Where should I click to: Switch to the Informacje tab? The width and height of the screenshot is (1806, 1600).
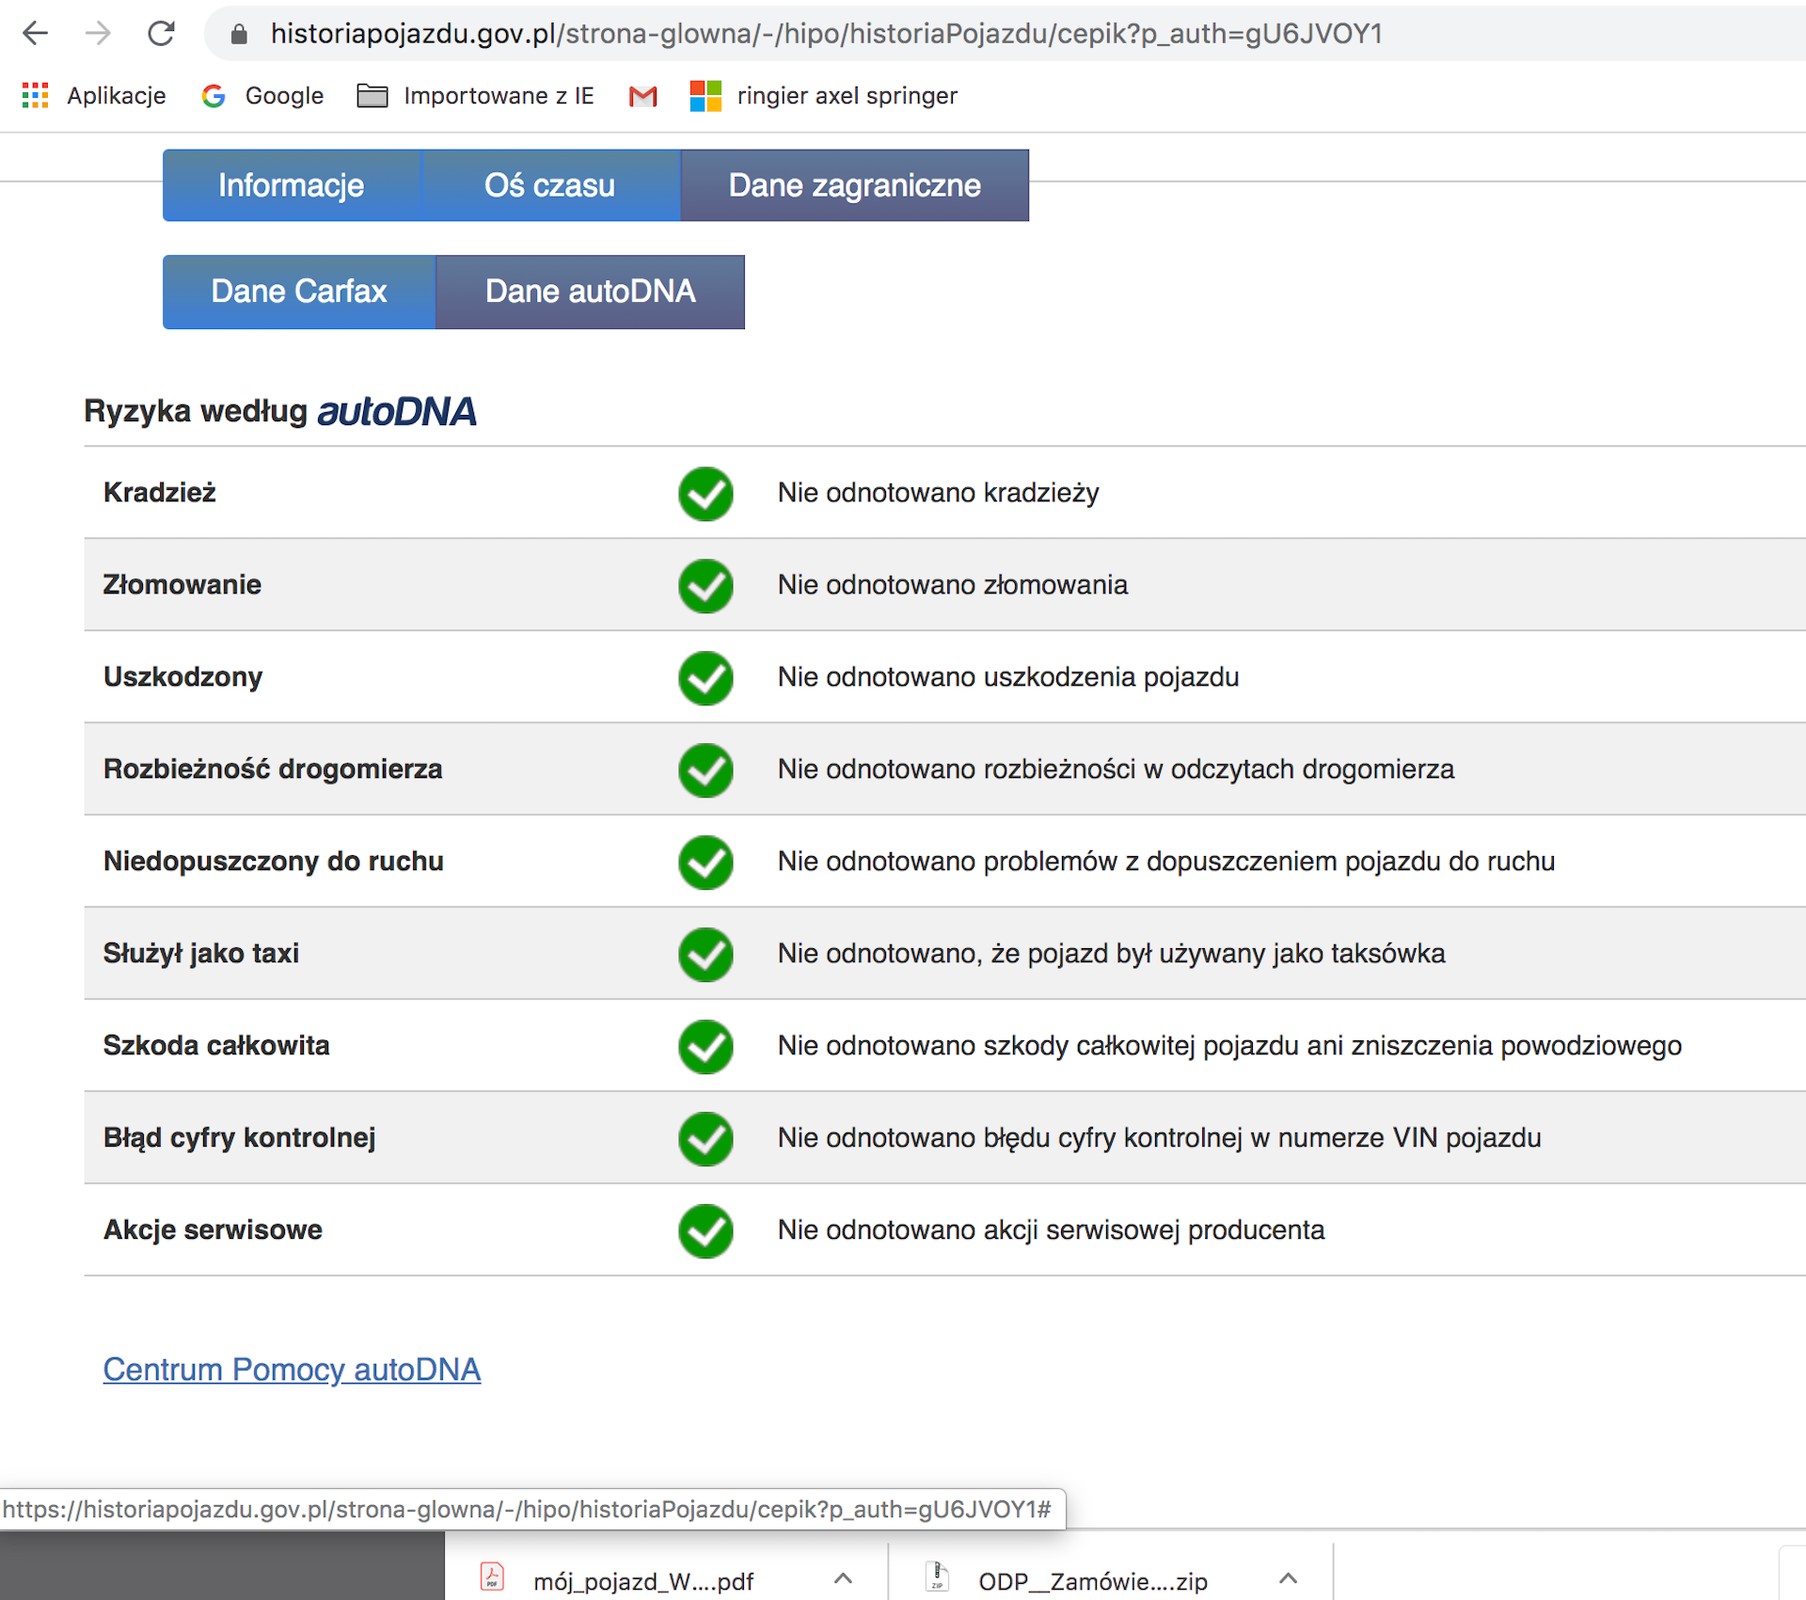(291, 185)
